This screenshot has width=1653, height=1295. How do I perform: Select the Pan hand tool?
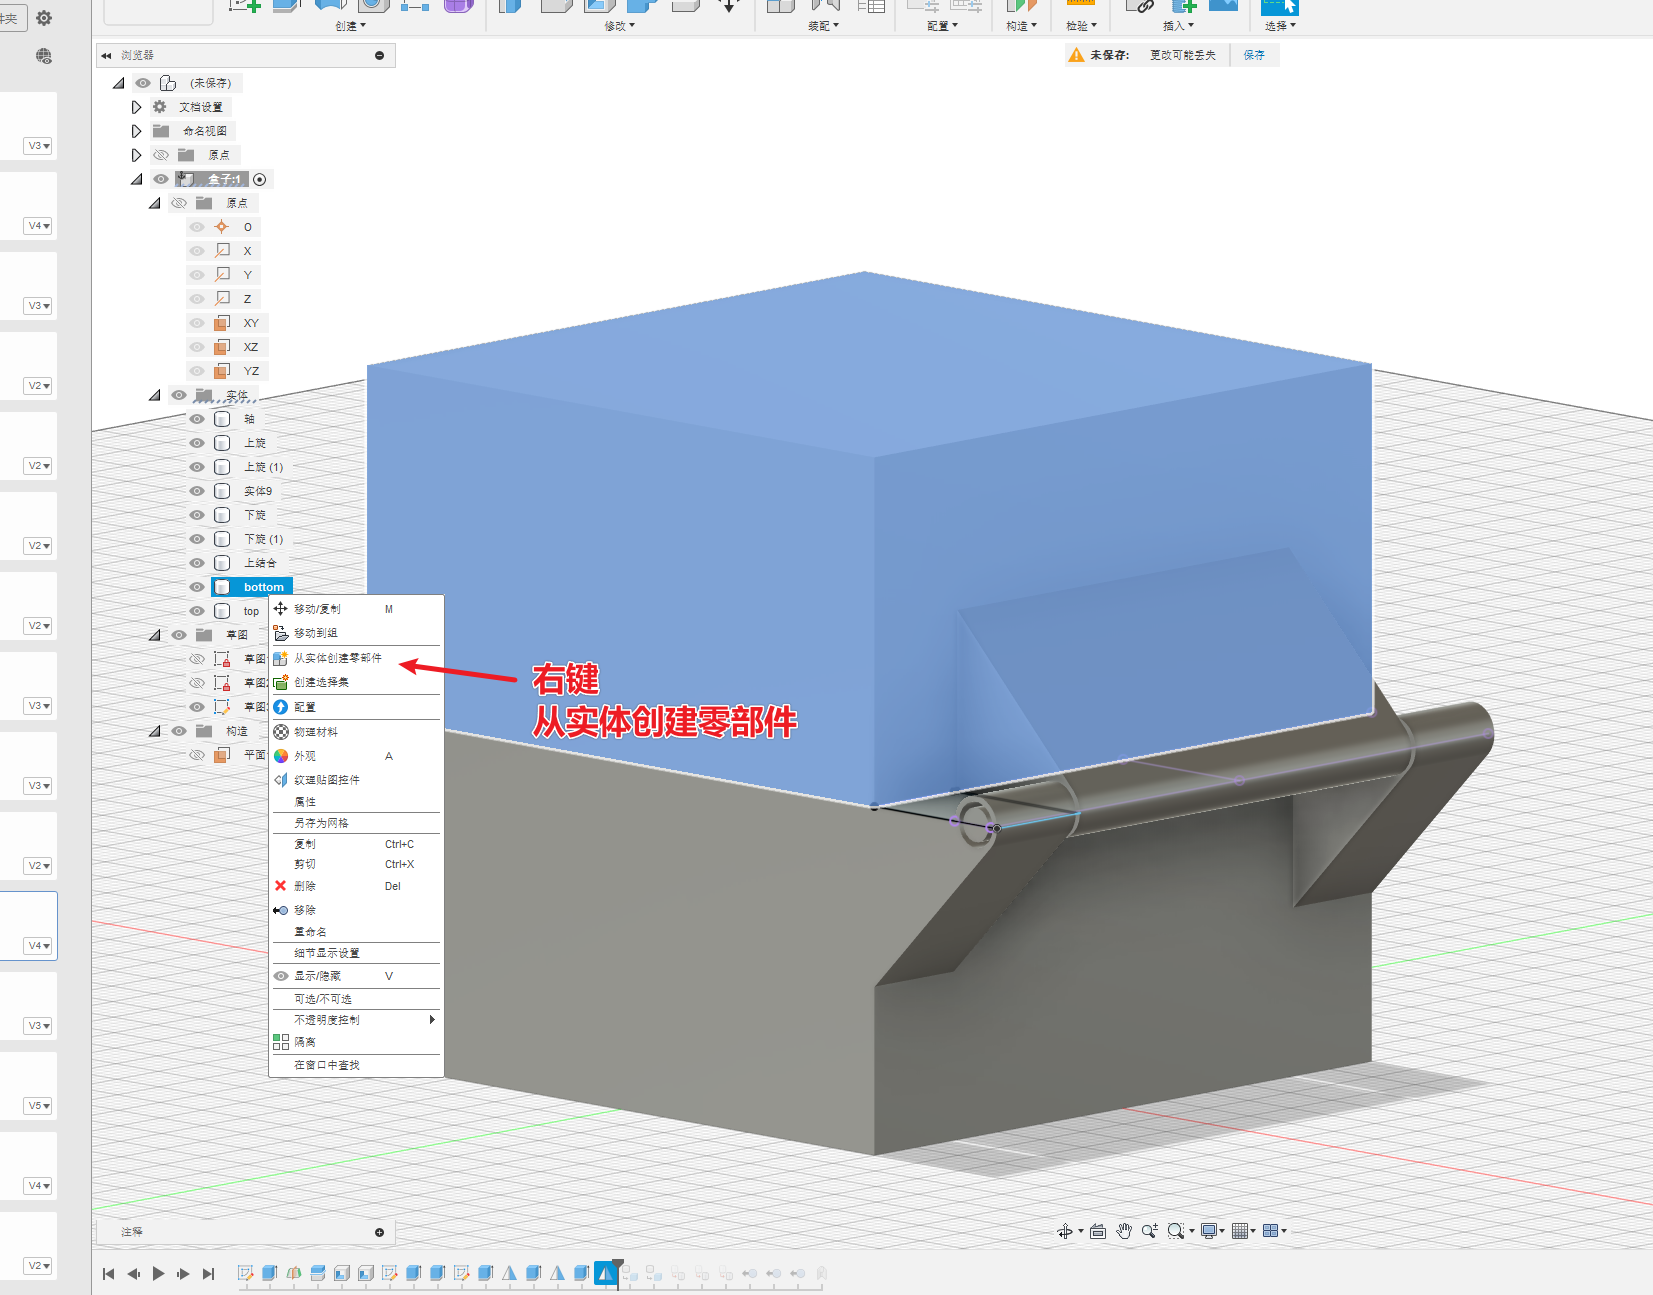pyautogui.click(x=1124, y=1231)
